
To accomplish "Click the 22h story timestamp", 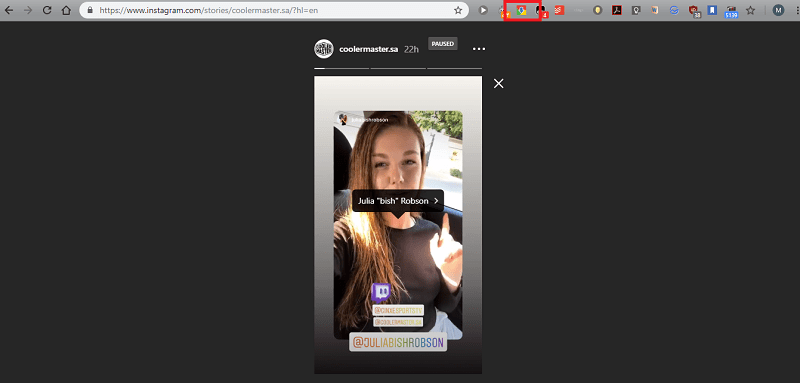I will (411, 49).
